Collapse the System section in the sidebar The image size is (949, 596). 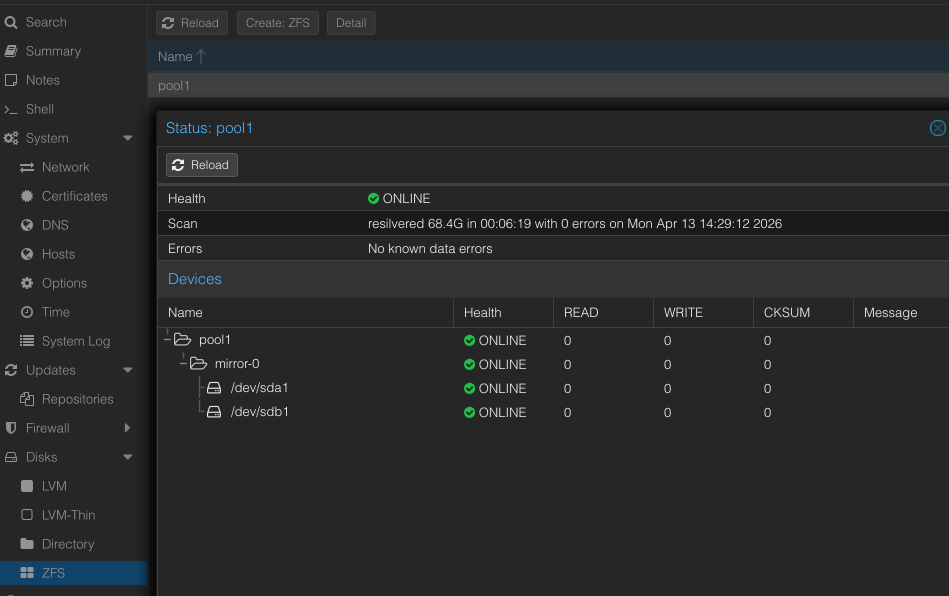[x=128, y=138]
